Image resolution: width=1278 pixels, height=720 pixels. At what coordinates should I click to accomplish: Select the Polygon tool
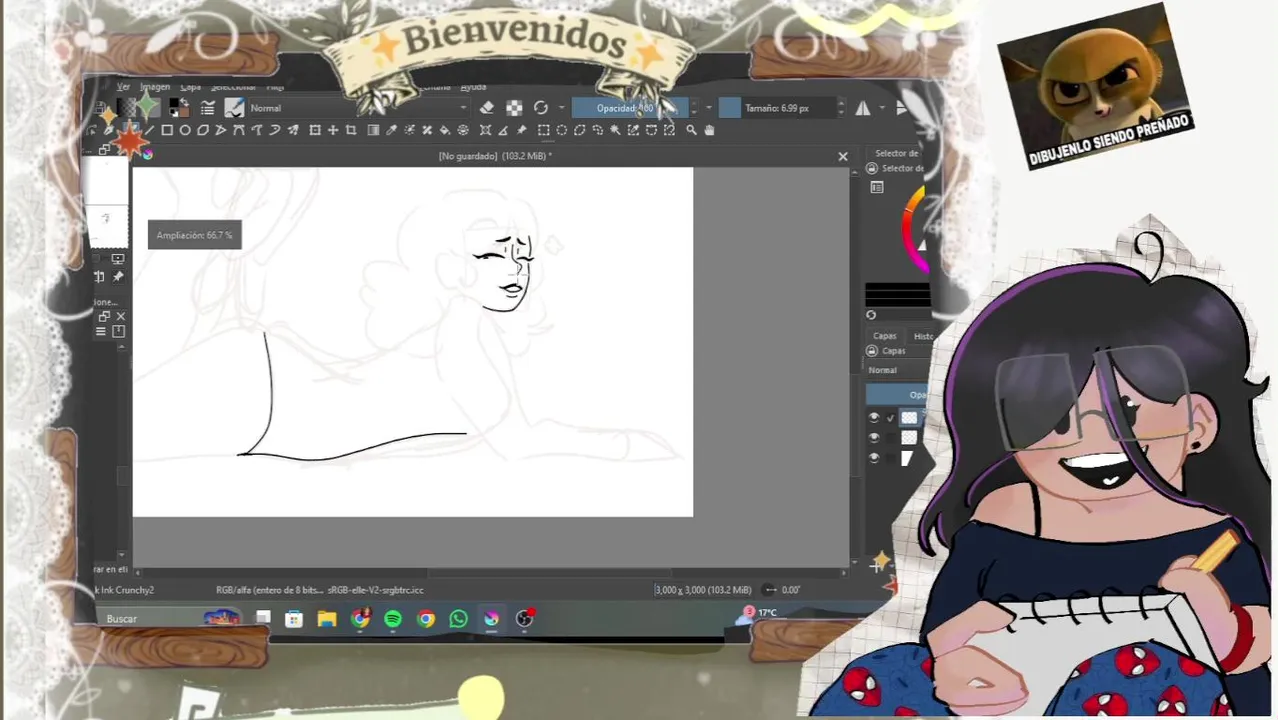pos(203,130)
